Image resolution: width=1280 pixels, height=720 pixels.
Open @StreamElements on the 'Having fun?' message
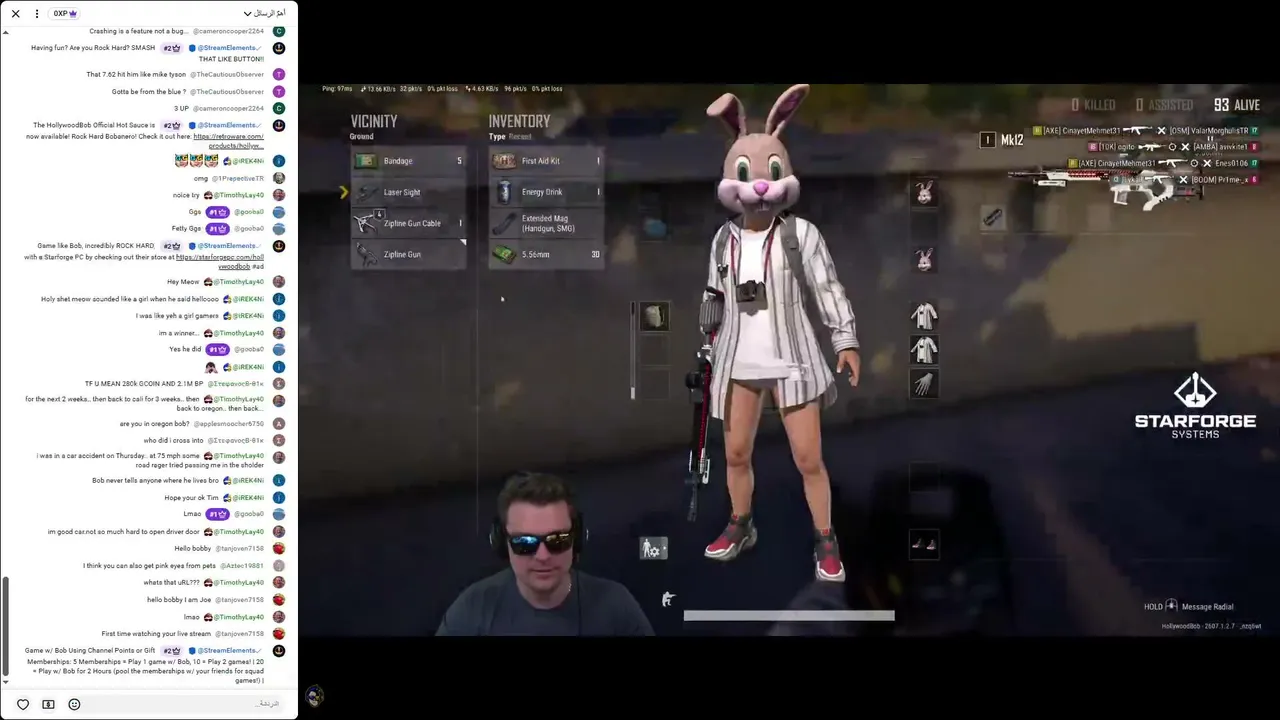tap(229, 48)
